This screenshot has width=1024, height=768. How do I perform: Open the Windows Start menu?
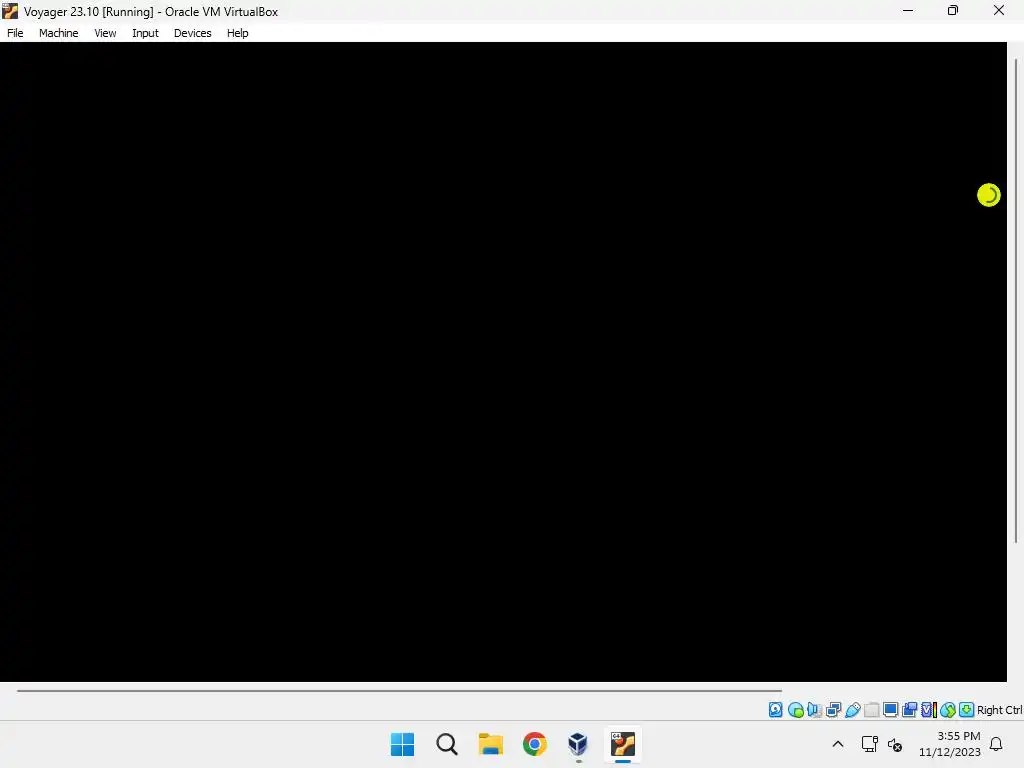tap(402, 744)
